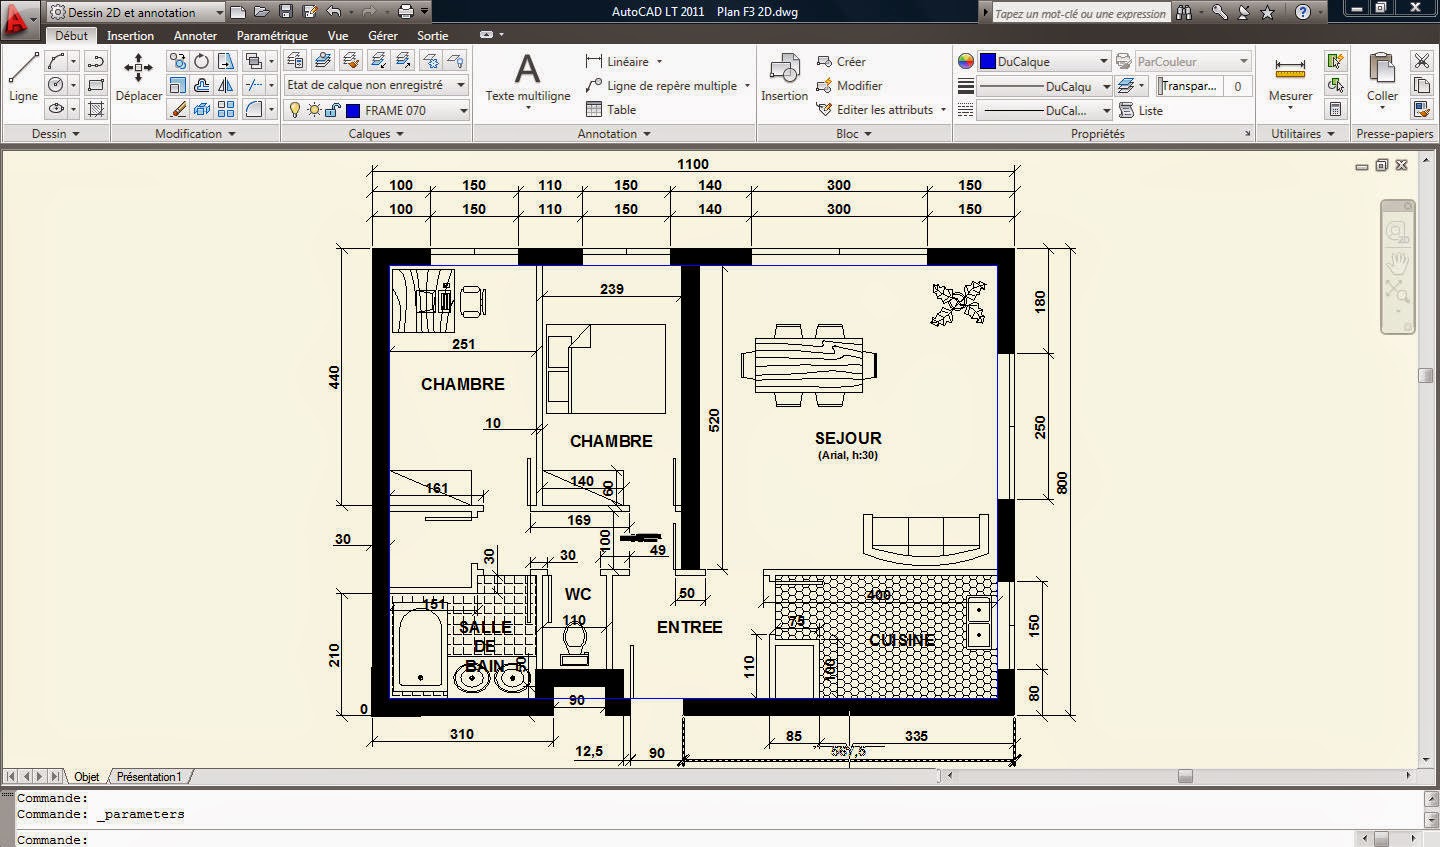Toggle the light bulb for layer FRAME 070

tap(294, 110)
